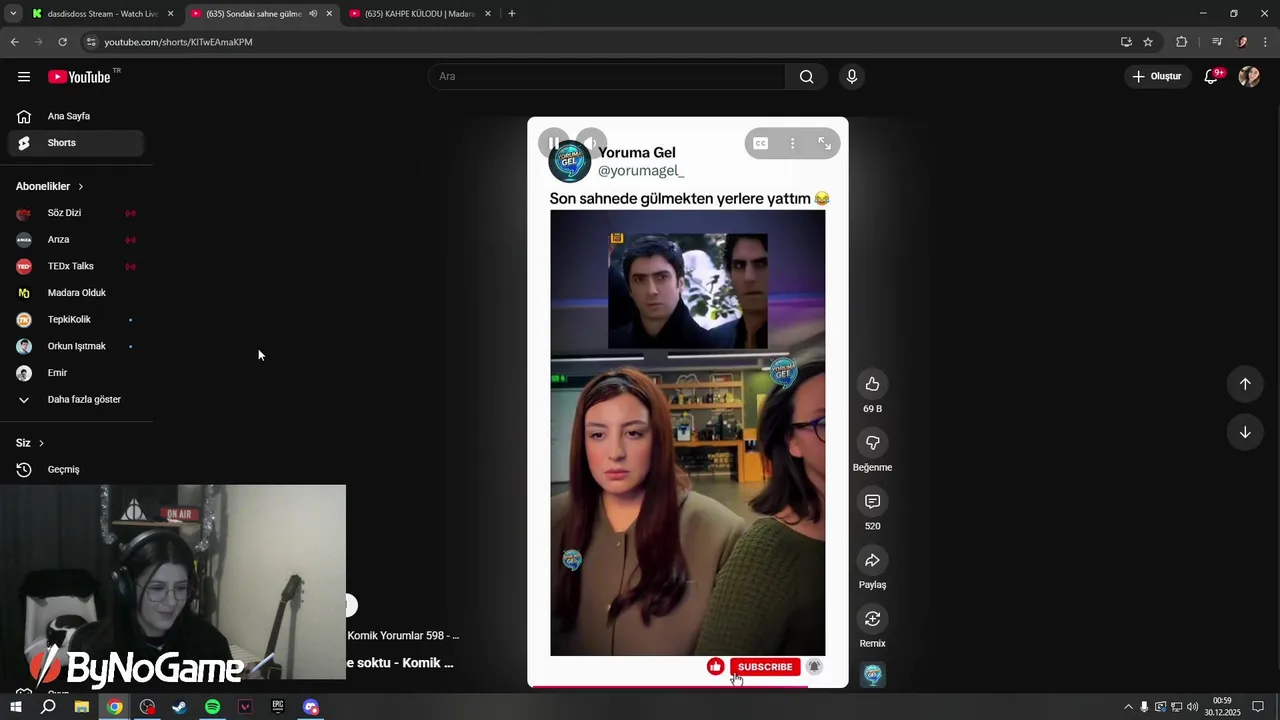
Task: Click the youtube.com/shorts URL address bar
Action: (x=178, y=42)
